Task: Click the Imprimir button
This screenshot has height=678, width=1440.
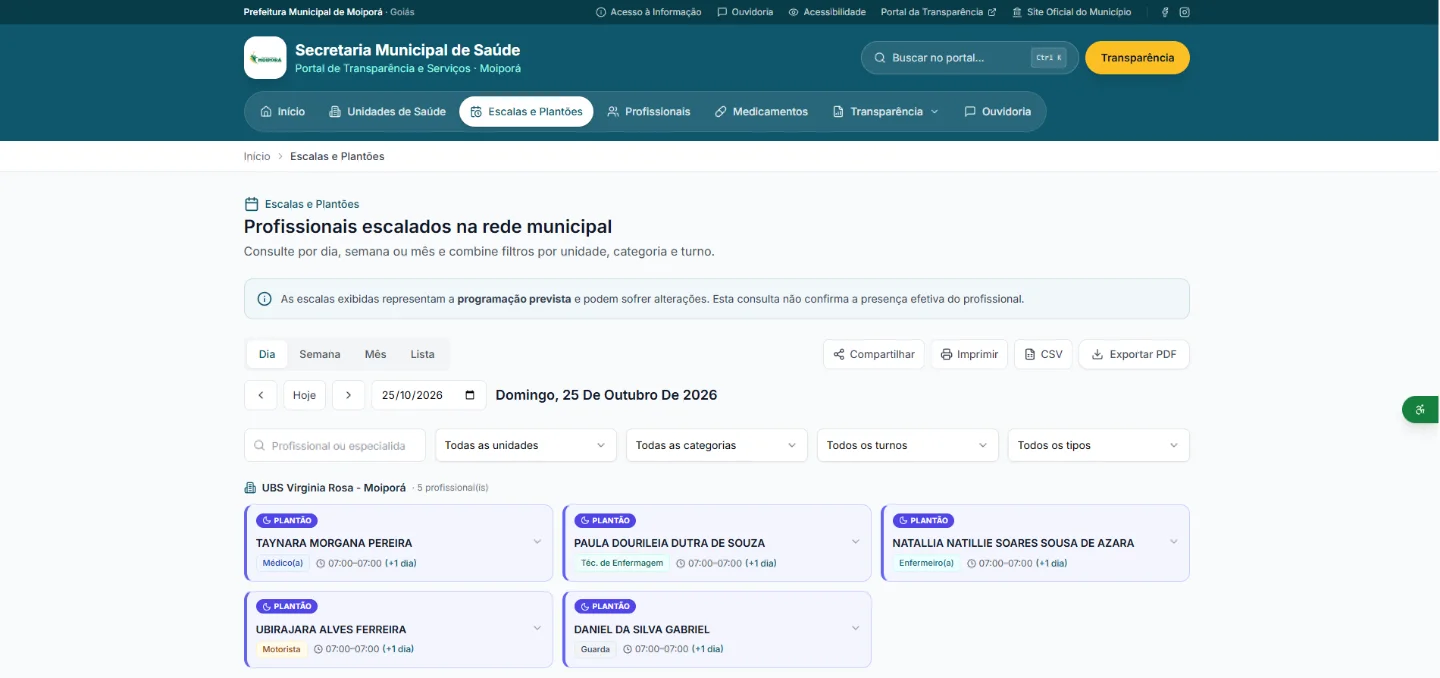Action: (x=969, y=354)
